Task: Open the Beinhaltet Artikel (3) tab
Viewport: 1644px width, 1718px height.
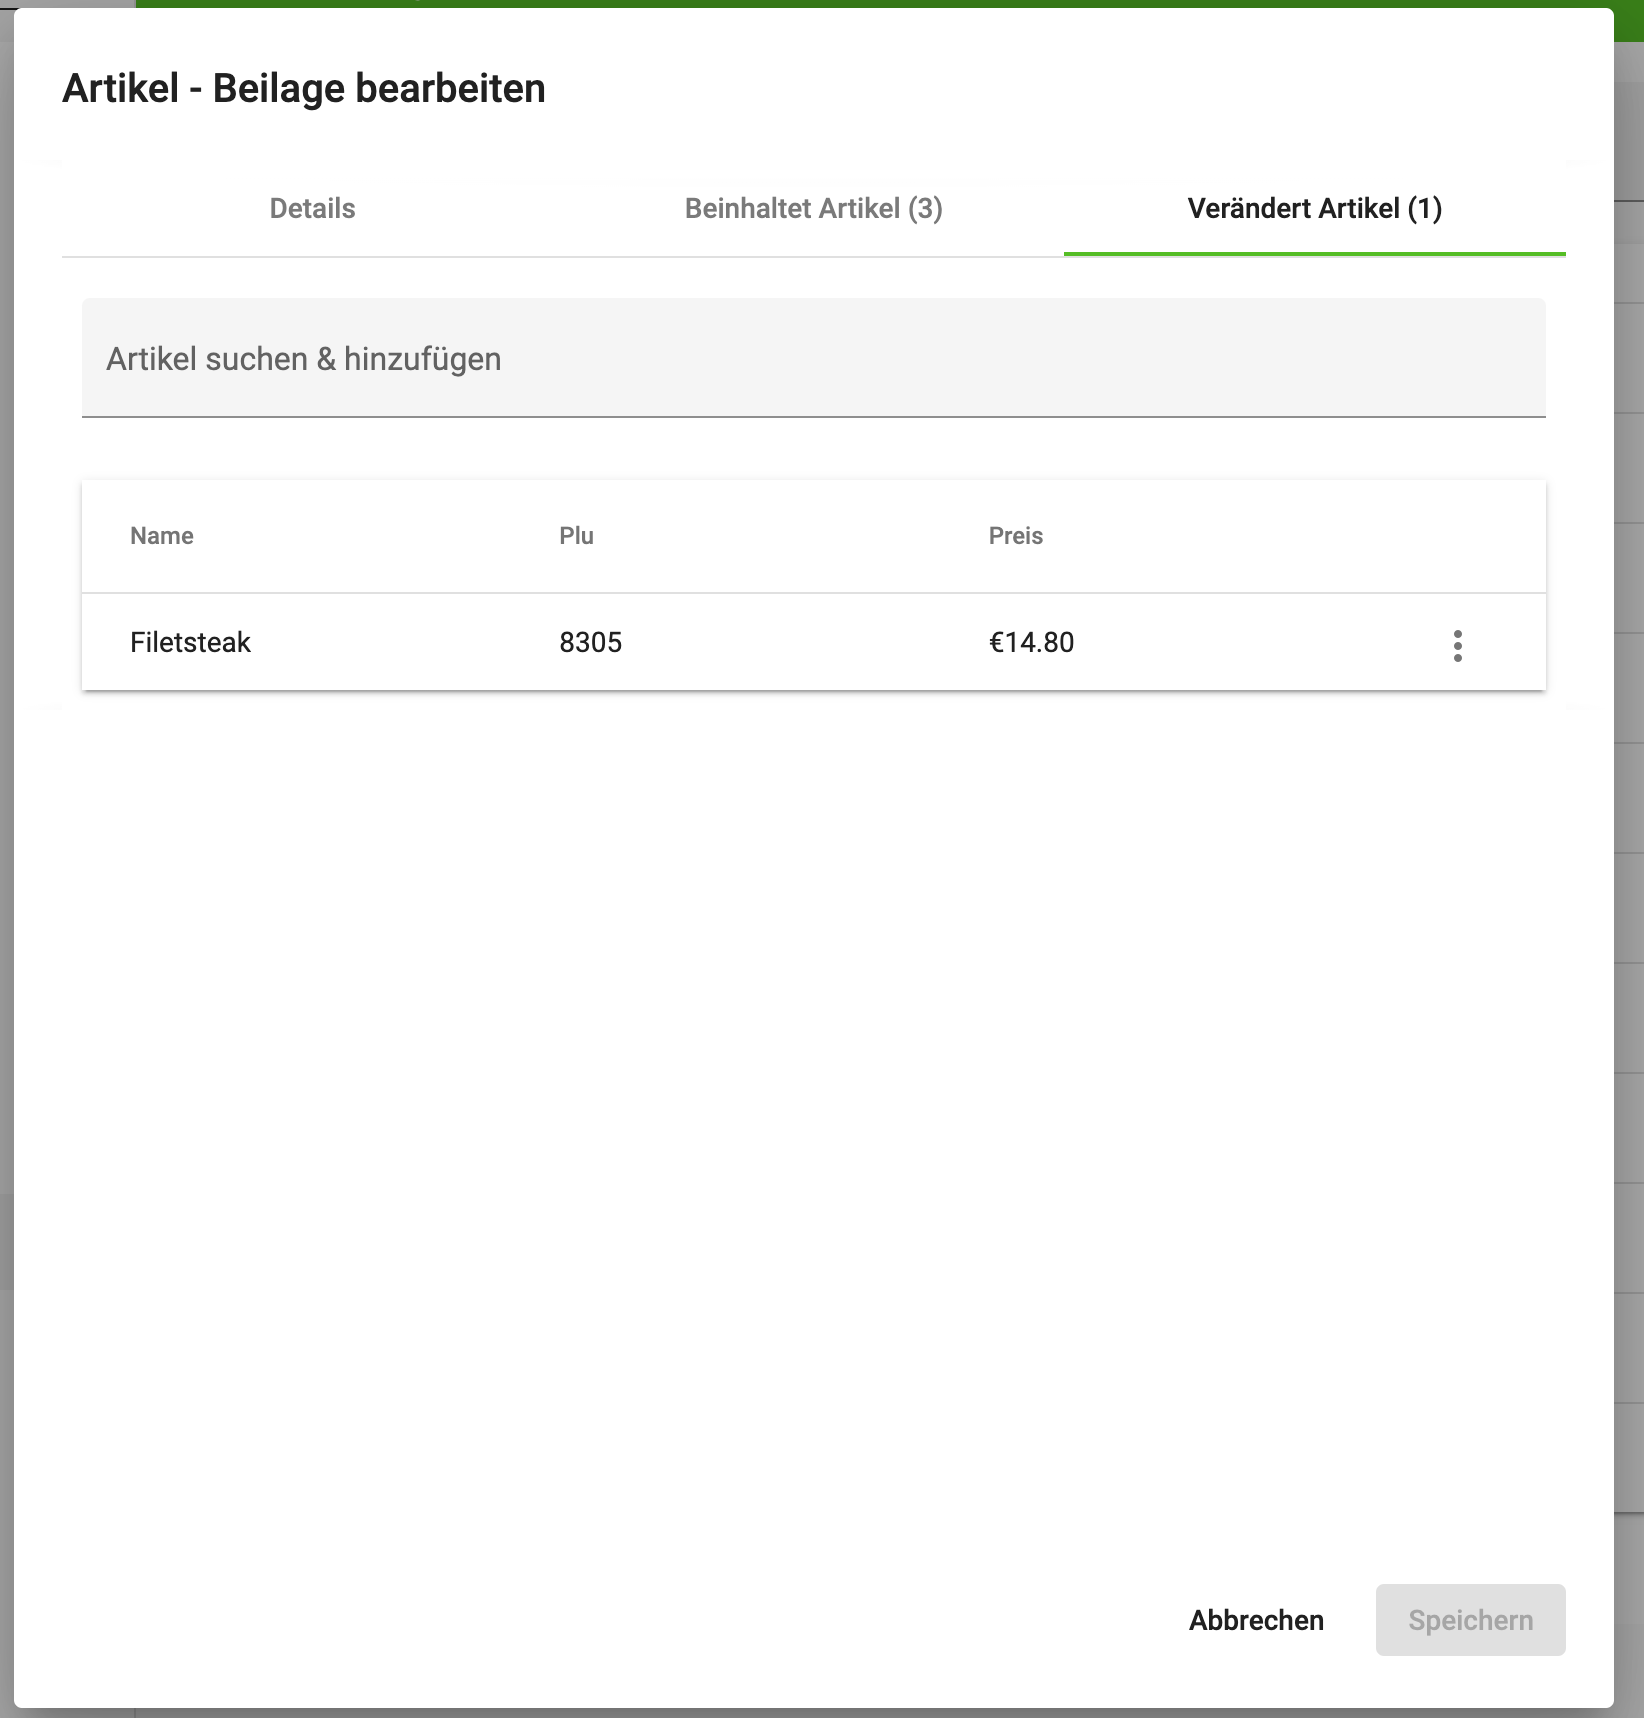Action: (x=813, y=210)
